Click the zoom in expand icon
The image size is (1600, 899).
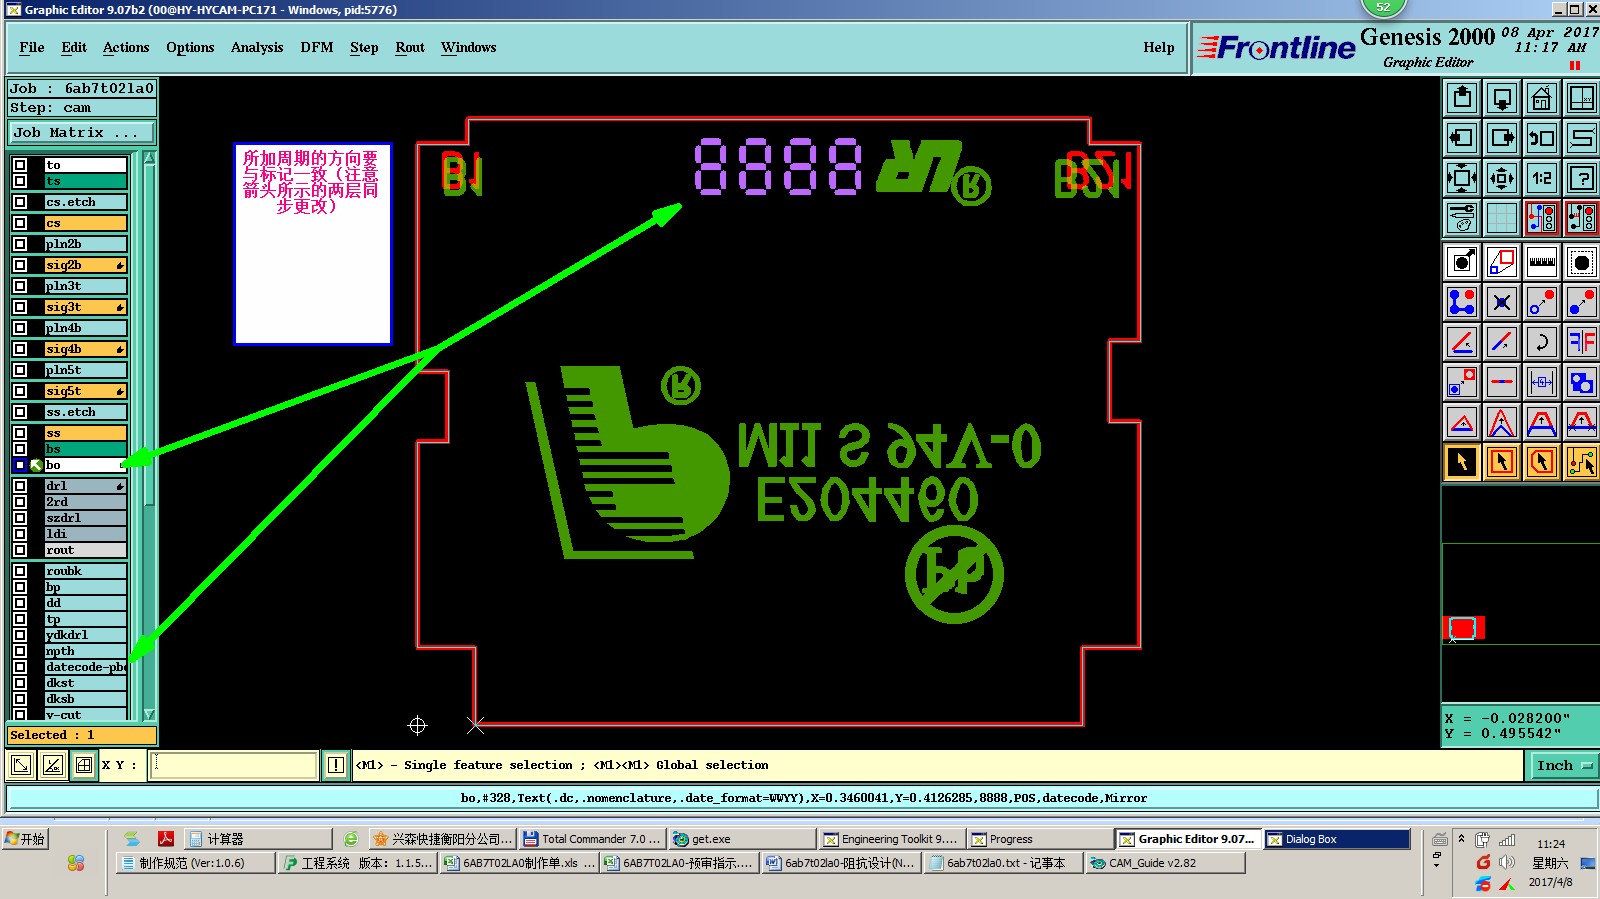tap(1462, 179)
